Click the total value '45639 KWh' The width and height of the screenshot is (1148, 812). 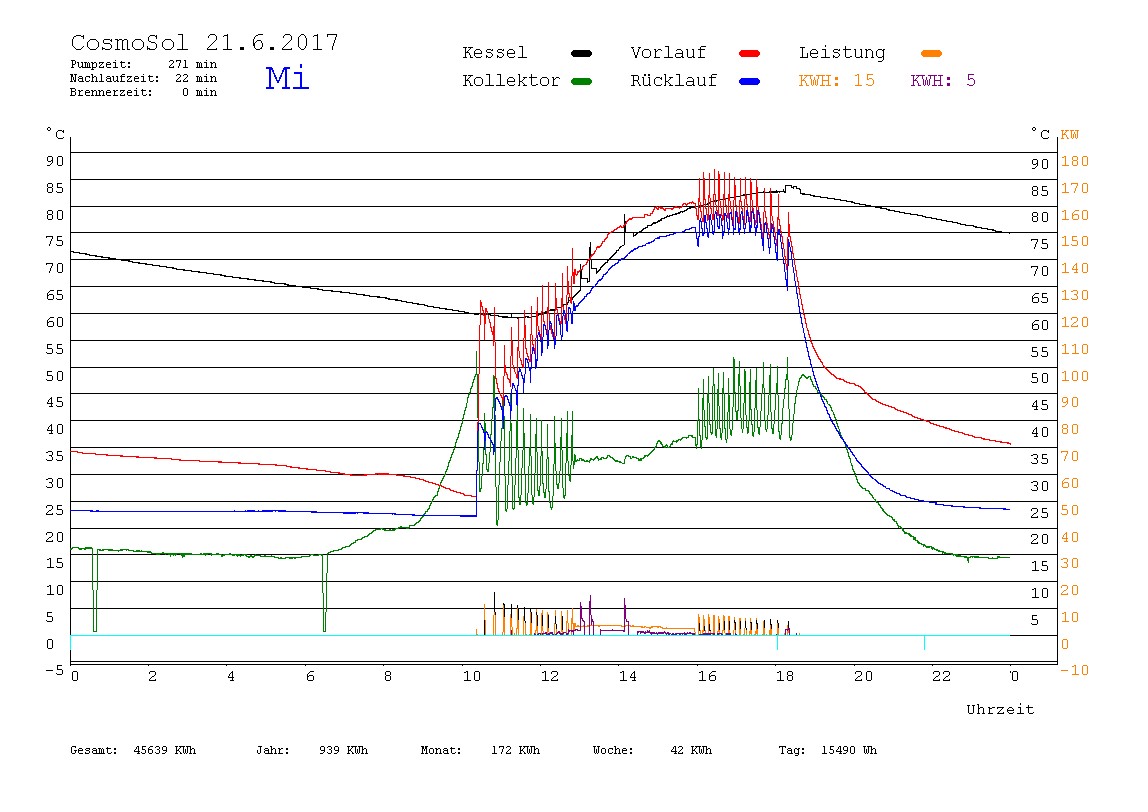click(165, 750)
